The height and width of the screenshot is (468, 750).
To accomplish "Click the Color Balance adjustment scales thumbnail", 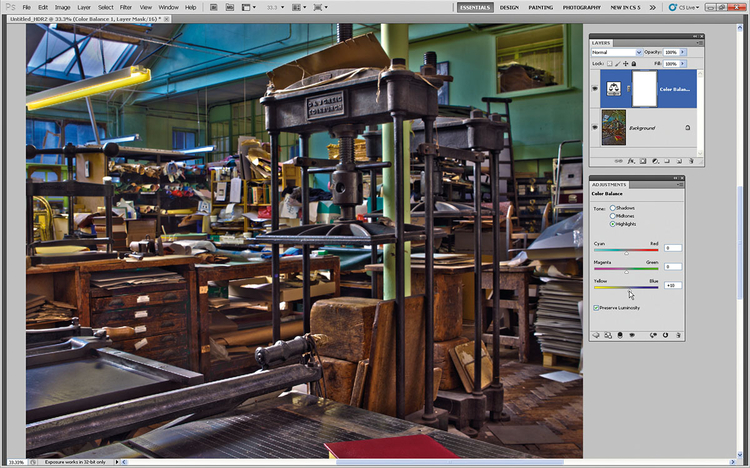I will point(614,89).
